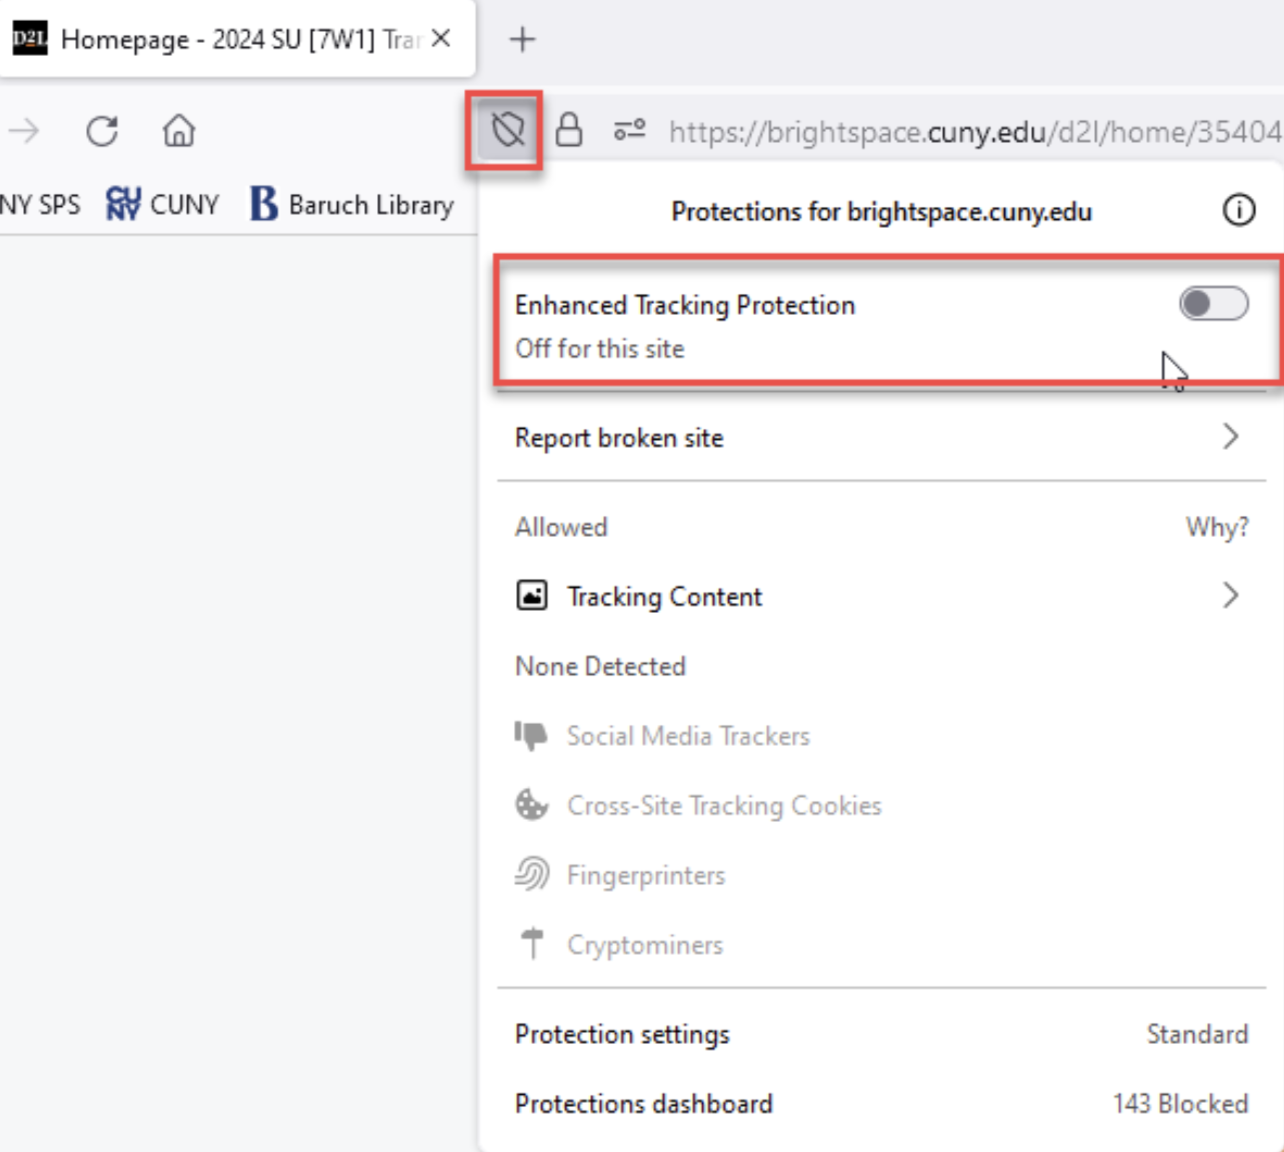Click the Fingerprinters fingerprint icon
The width and height of the screenshot is (1284, 1152).
531,874
